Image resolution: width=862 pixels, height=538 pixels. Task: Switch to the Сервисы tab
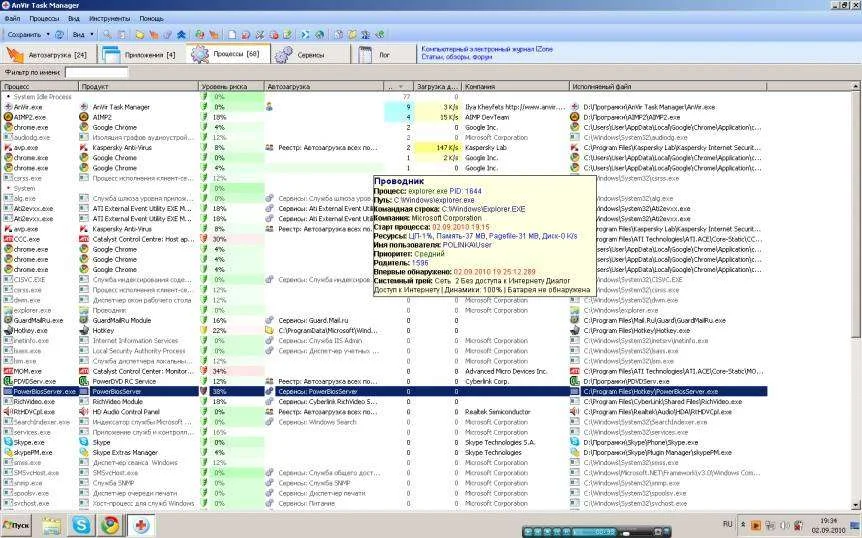(311, 55)
